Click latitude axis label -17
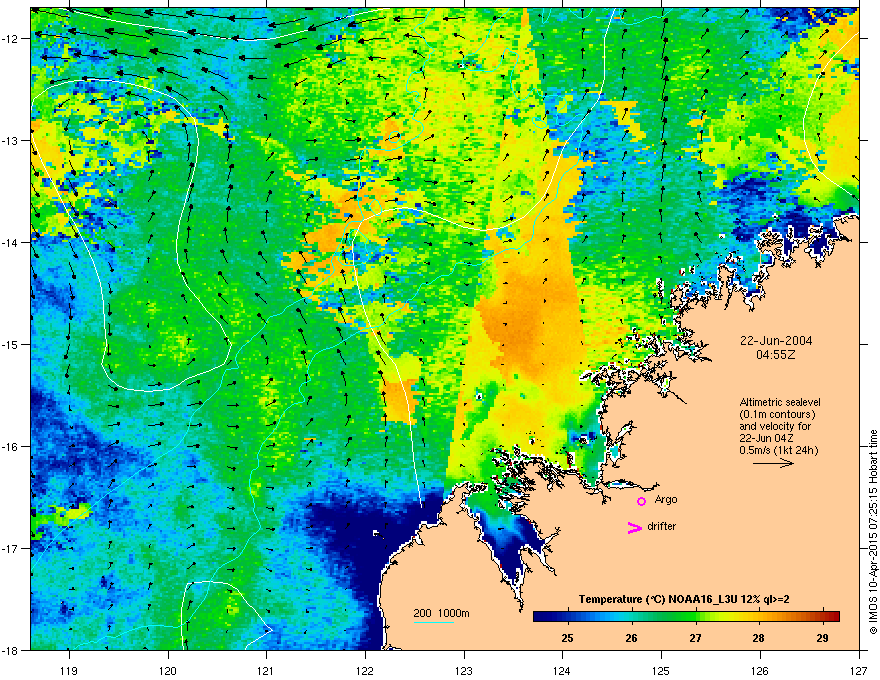The width and height of the screenshot is (880, 680). point(11,549)
